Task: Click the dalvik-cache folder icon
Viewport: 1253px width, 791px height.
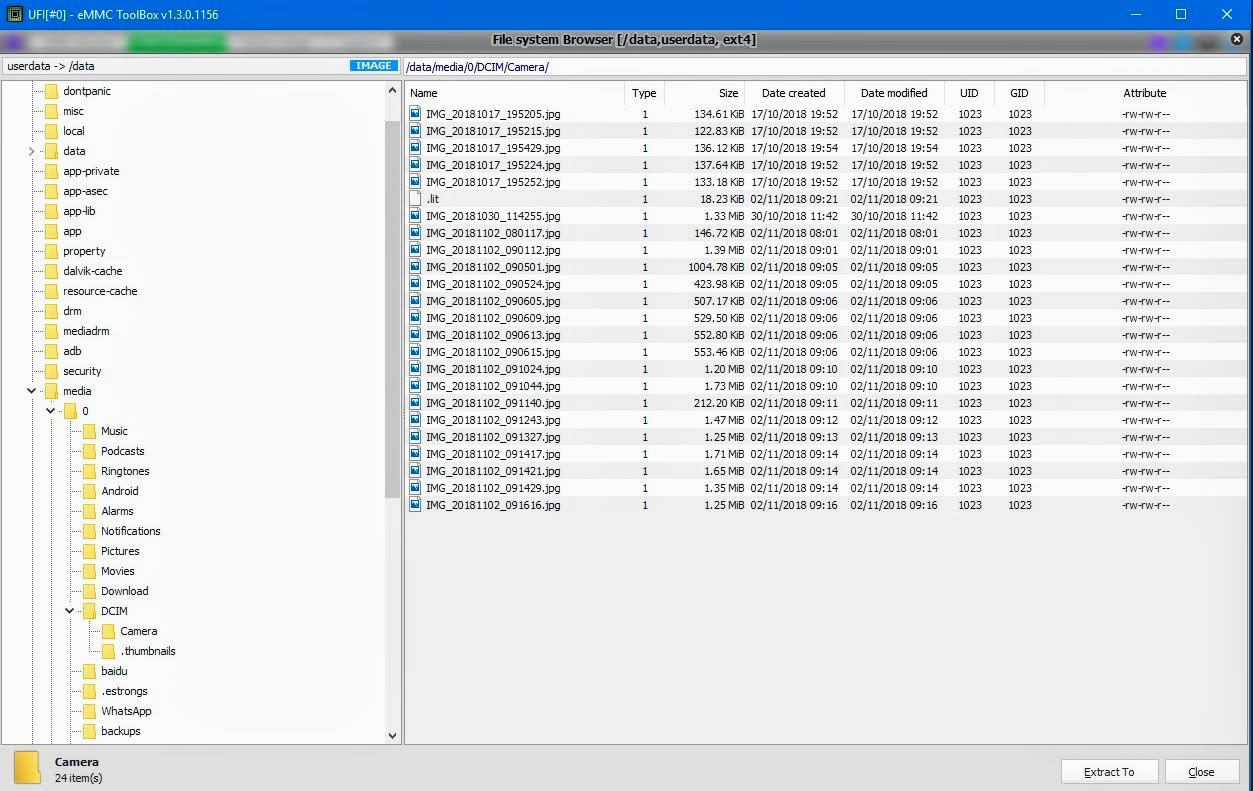Action: click(51, 271)
